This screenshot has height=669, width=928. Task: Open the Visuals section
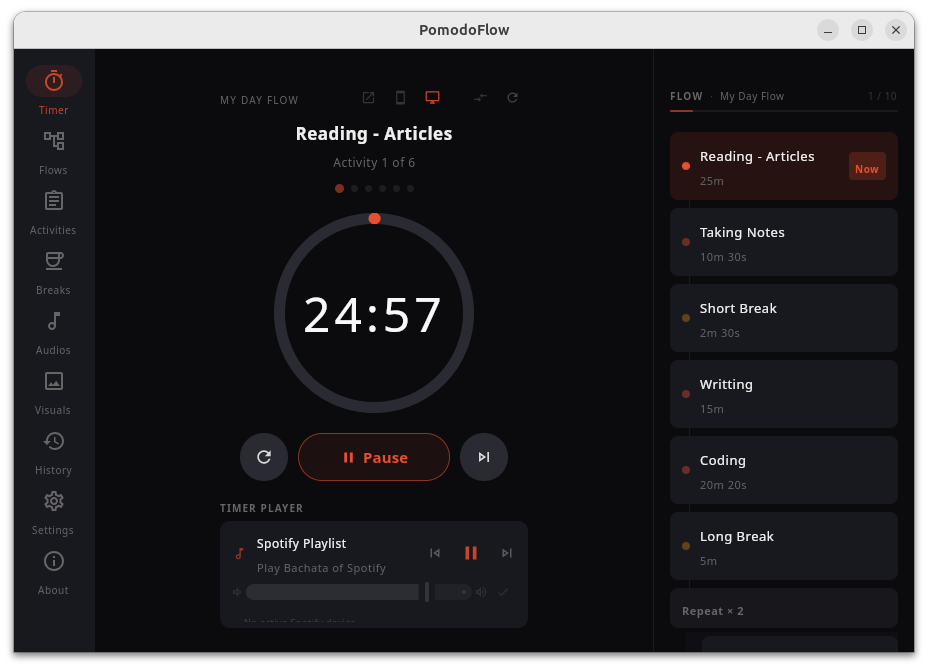point(53,390)
